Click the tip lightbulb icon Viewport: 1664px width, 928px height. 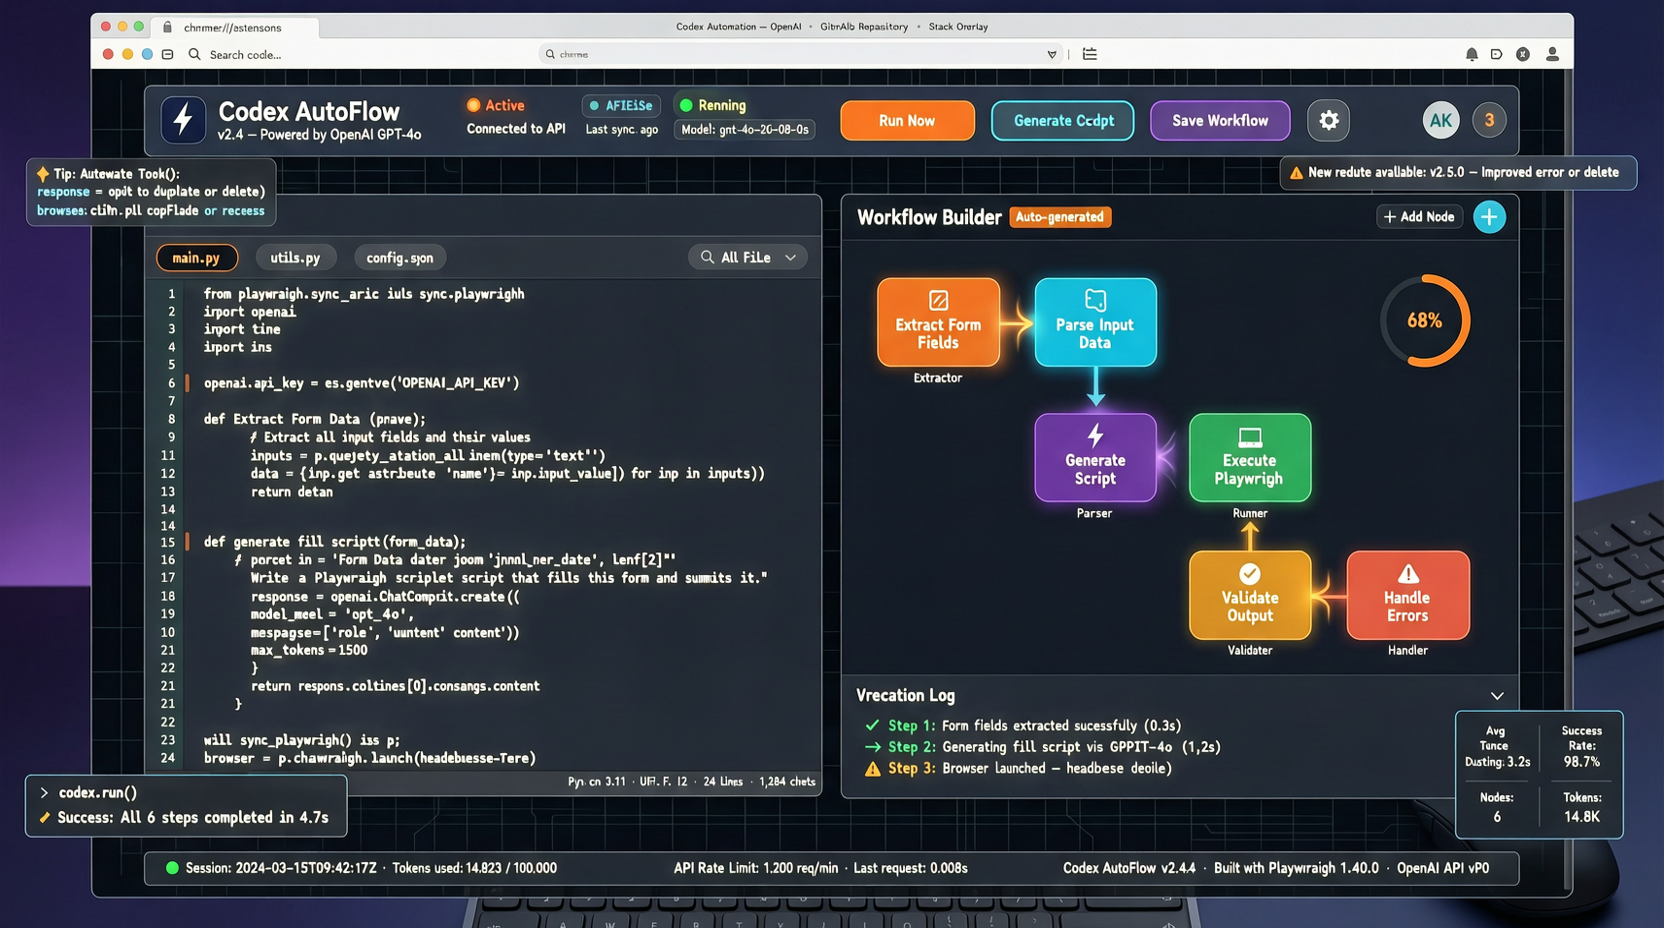[43, 174]
